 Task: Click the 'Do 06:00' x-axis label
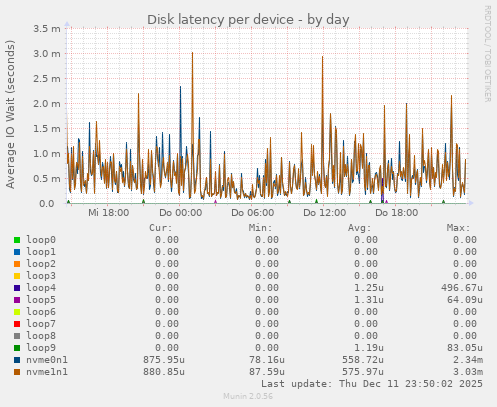point(253,213)
